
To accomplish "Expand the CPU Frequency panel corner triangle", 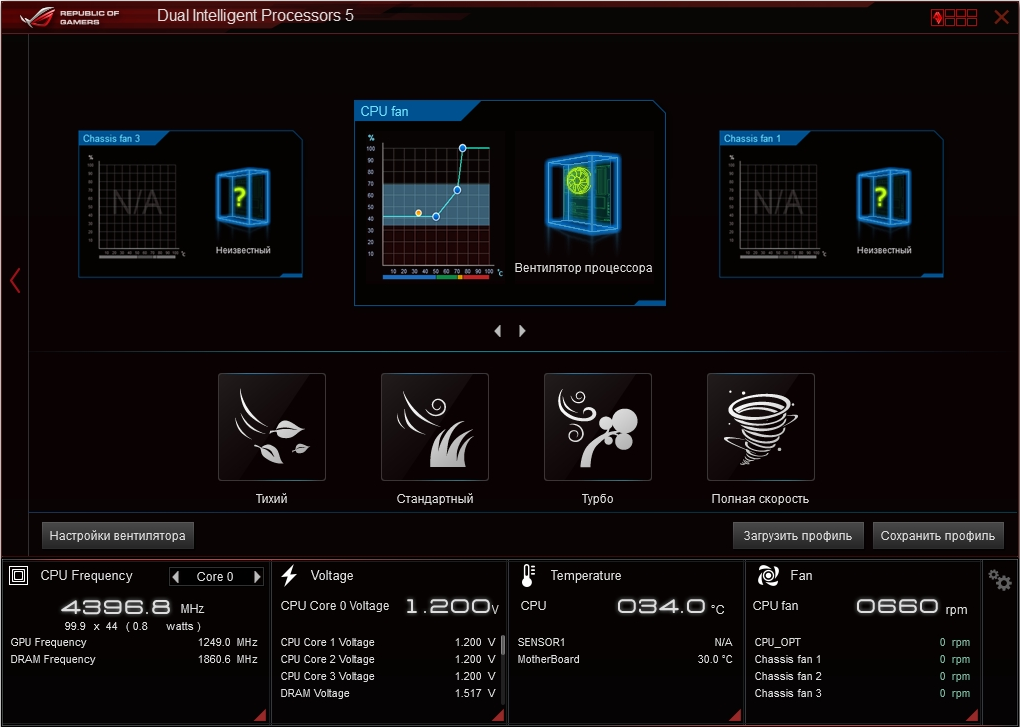I will pyautogui.click(x=260, y=715).
